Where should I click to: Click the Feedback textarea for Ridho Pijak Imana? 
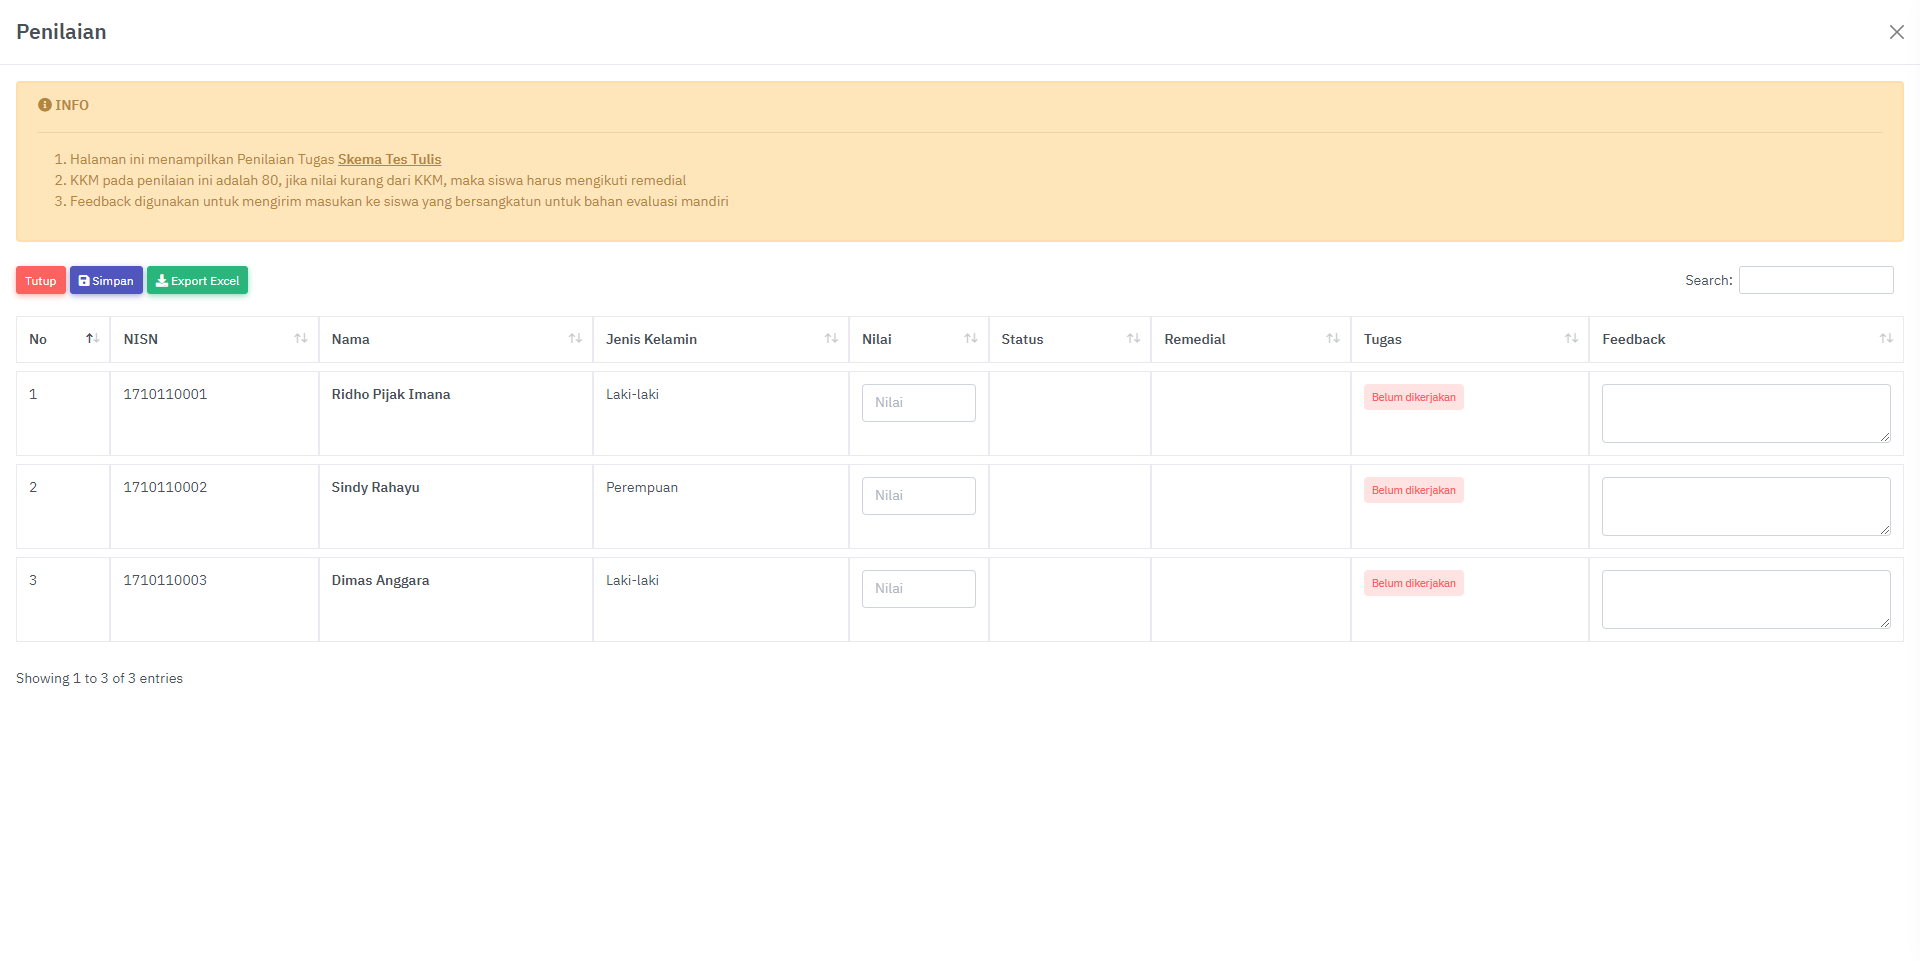pyautogui.click(x=1745, y=413)
